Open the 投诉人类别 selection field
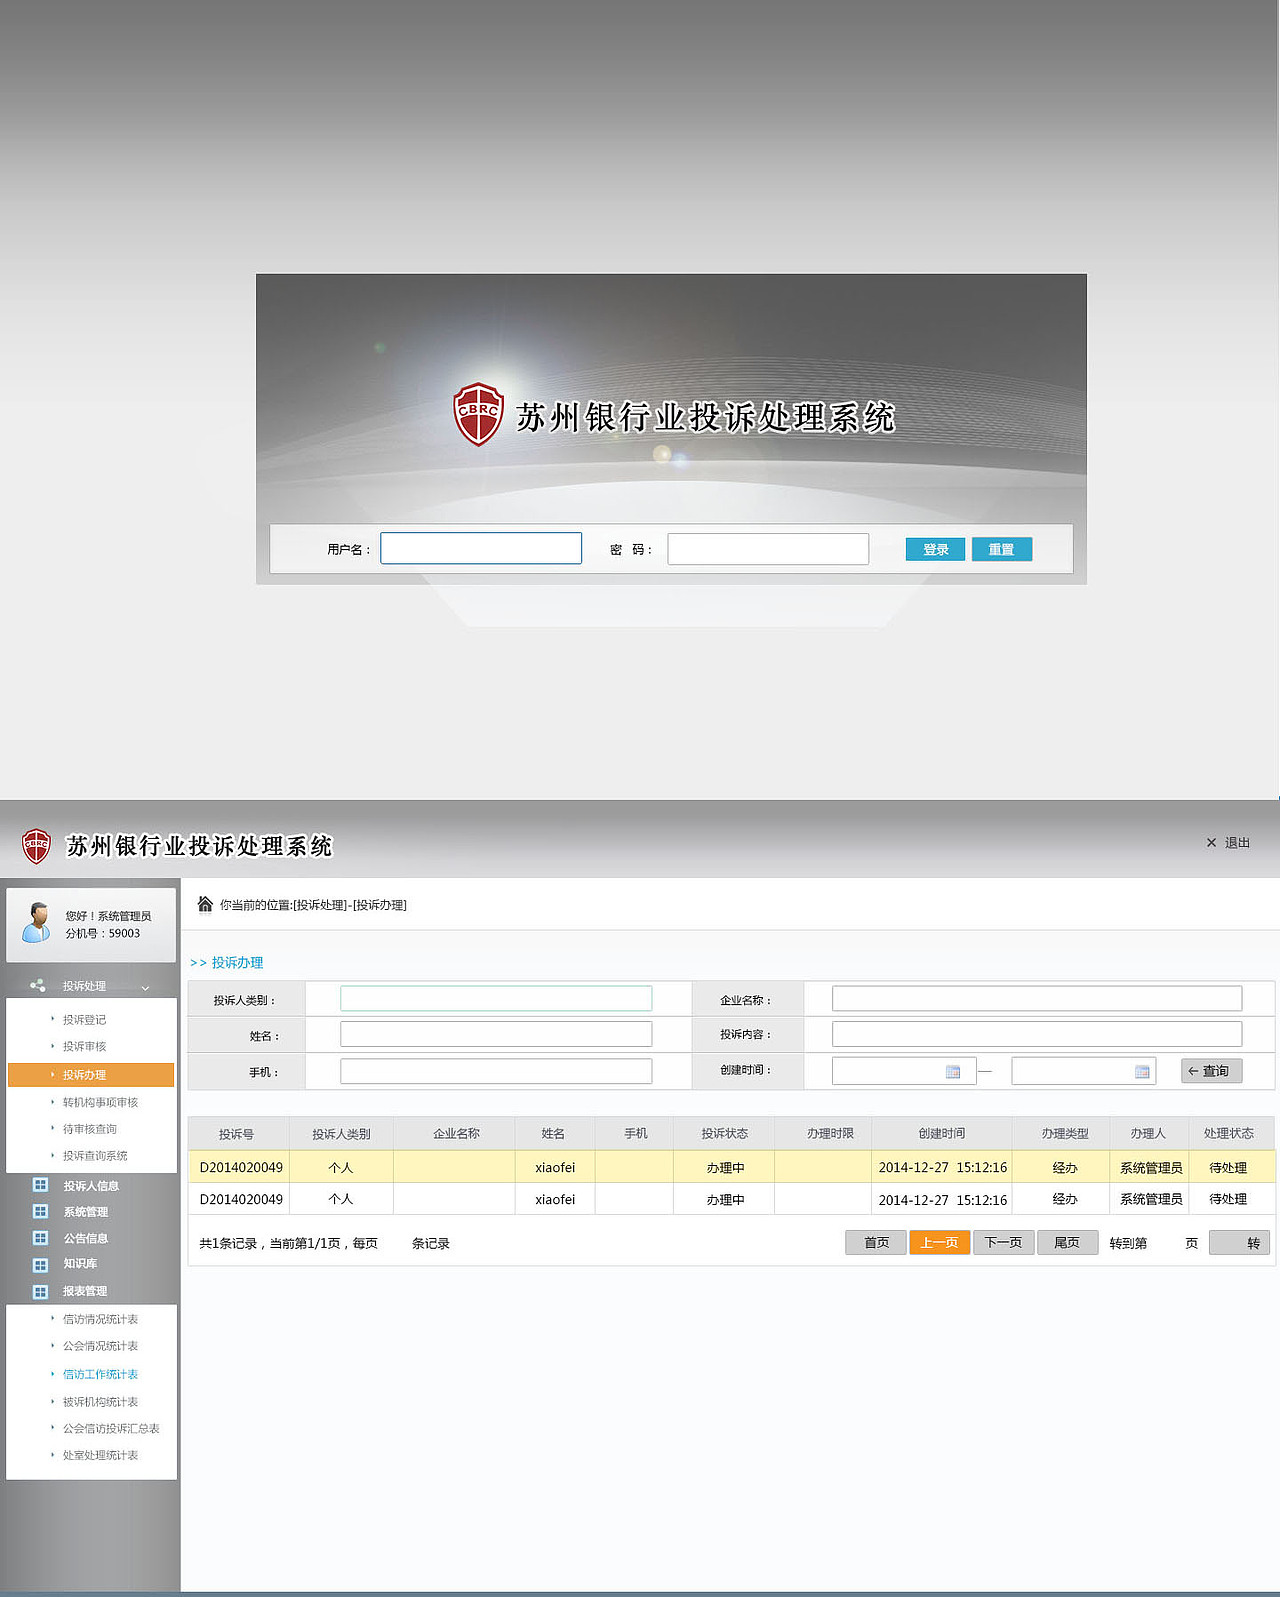 496,998
